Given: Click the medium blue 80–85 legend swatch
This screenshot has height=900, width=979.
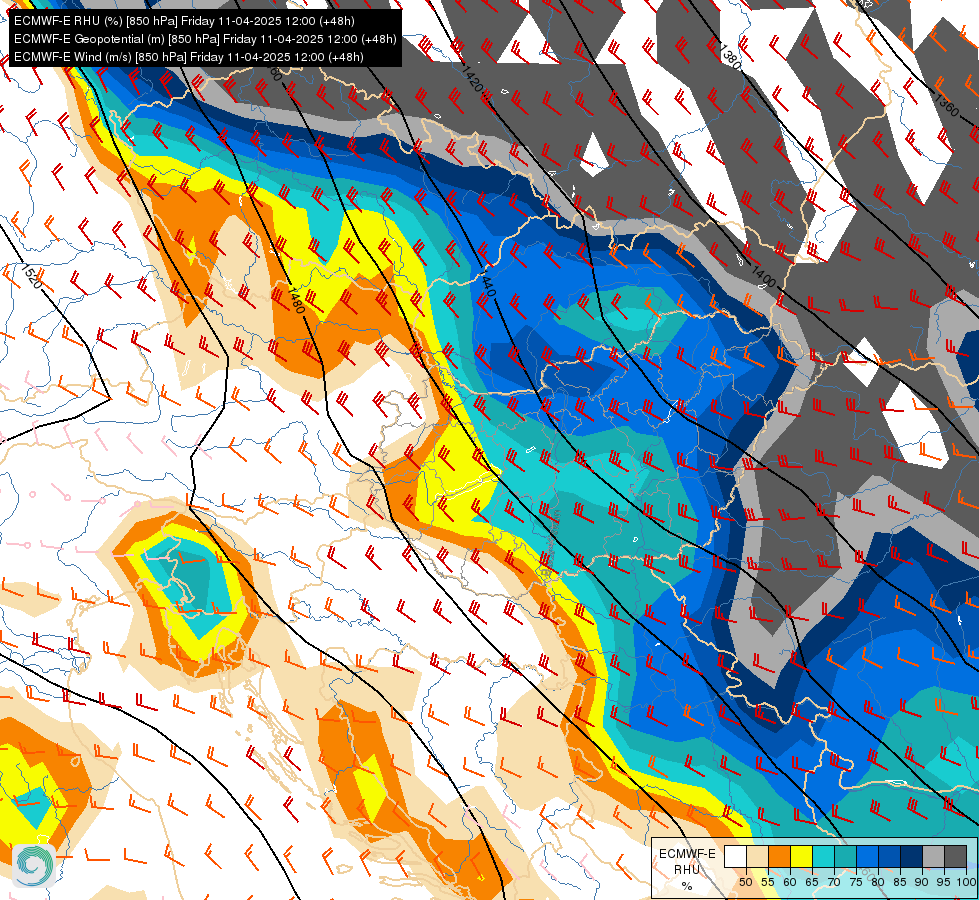Looking at the screenshot, I should (890, 856).
